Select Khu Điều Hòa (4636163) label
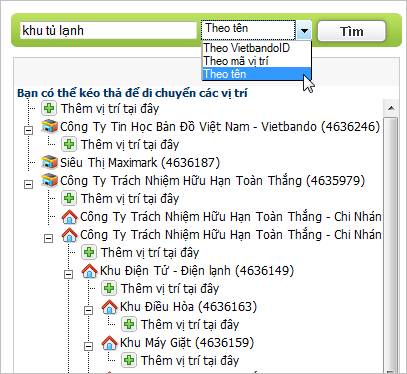 pos(189,307)
